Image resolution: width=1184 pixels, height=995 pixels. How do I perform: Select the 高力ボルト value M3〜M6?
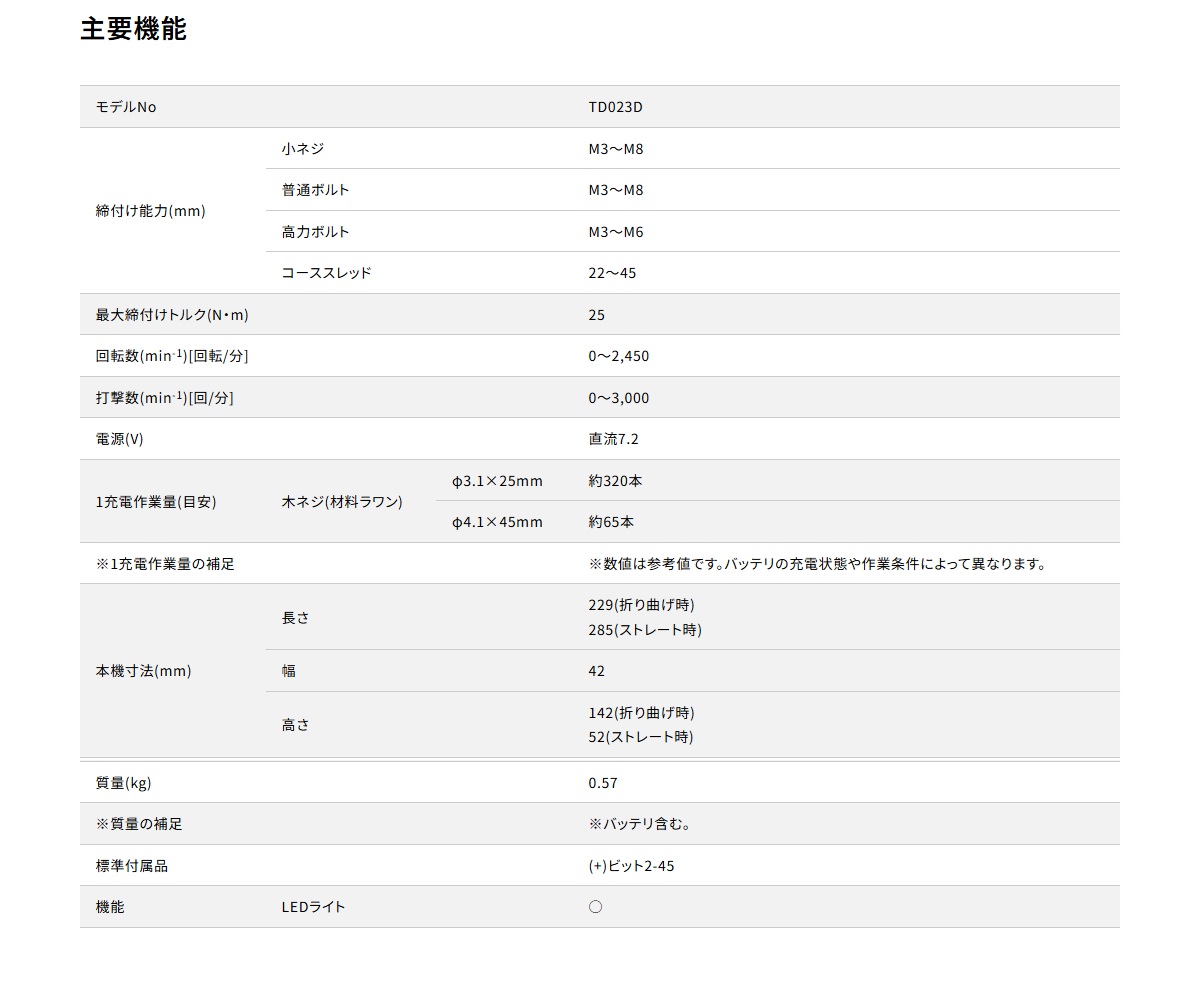tap(615, 232)
